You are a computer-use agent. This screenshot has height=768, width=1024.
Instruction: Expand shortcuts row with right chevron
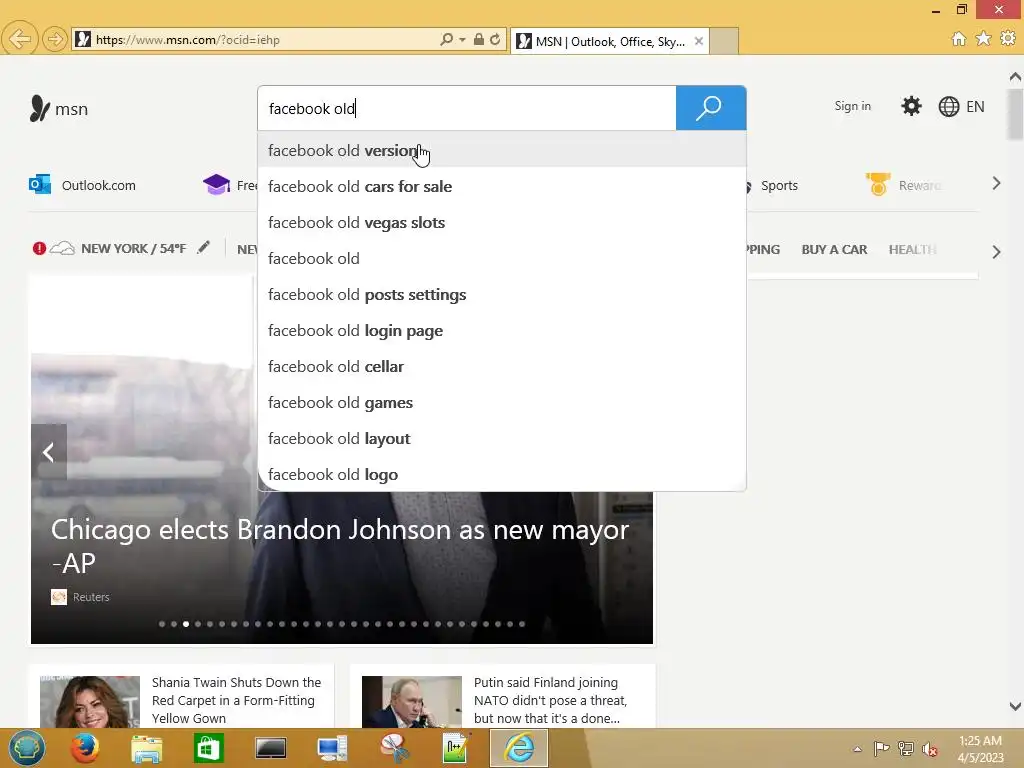(996, 184)
